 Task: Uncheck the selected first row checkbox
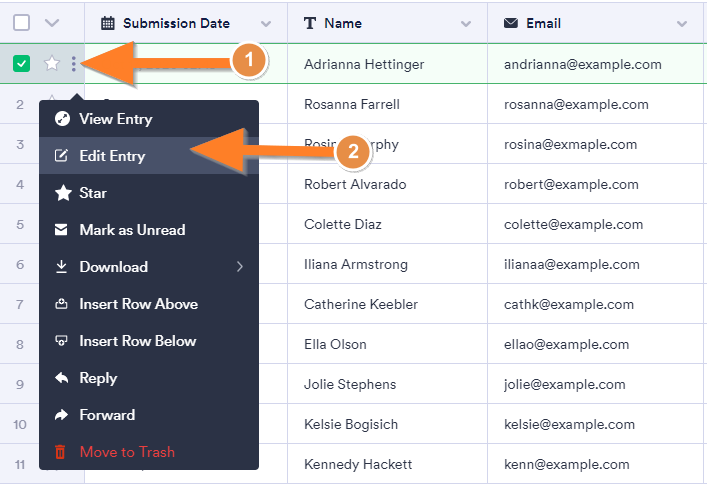coord(21,64)
